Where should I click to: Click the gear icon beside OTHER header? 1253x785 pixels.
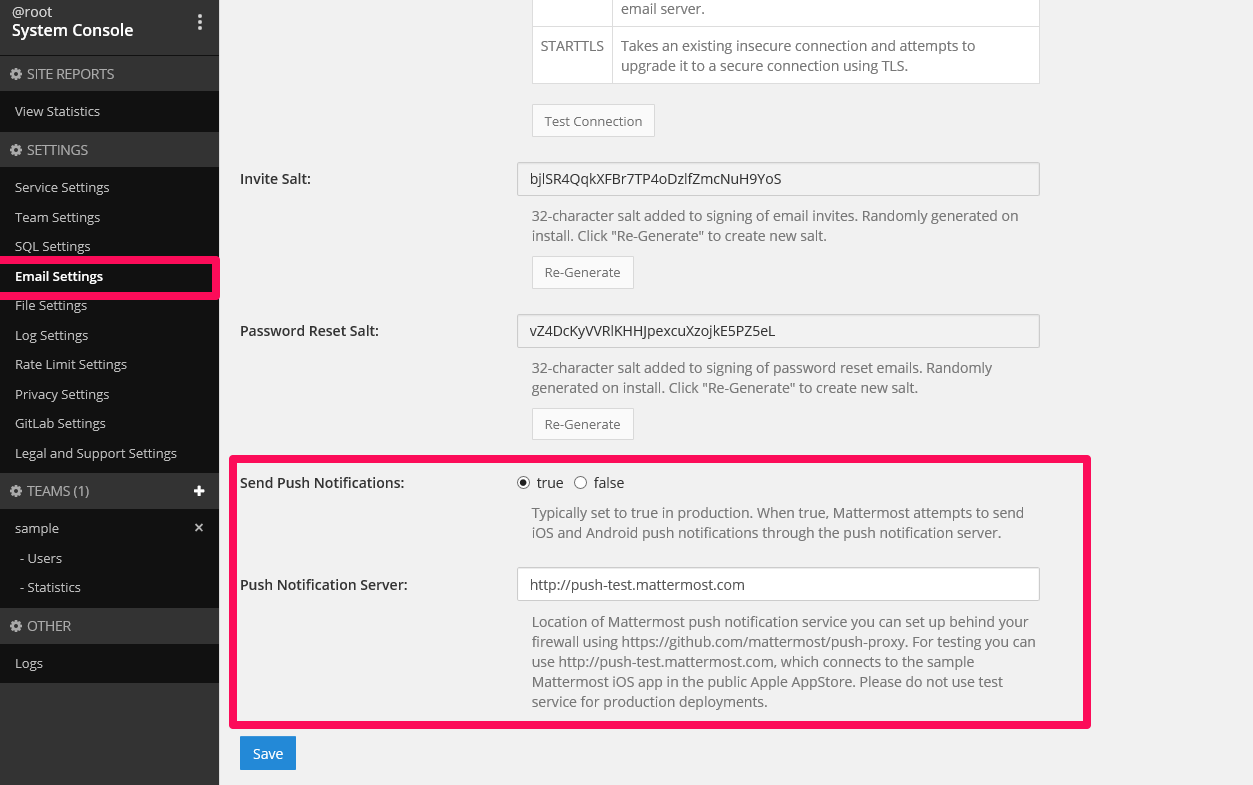tap(16, 626)
